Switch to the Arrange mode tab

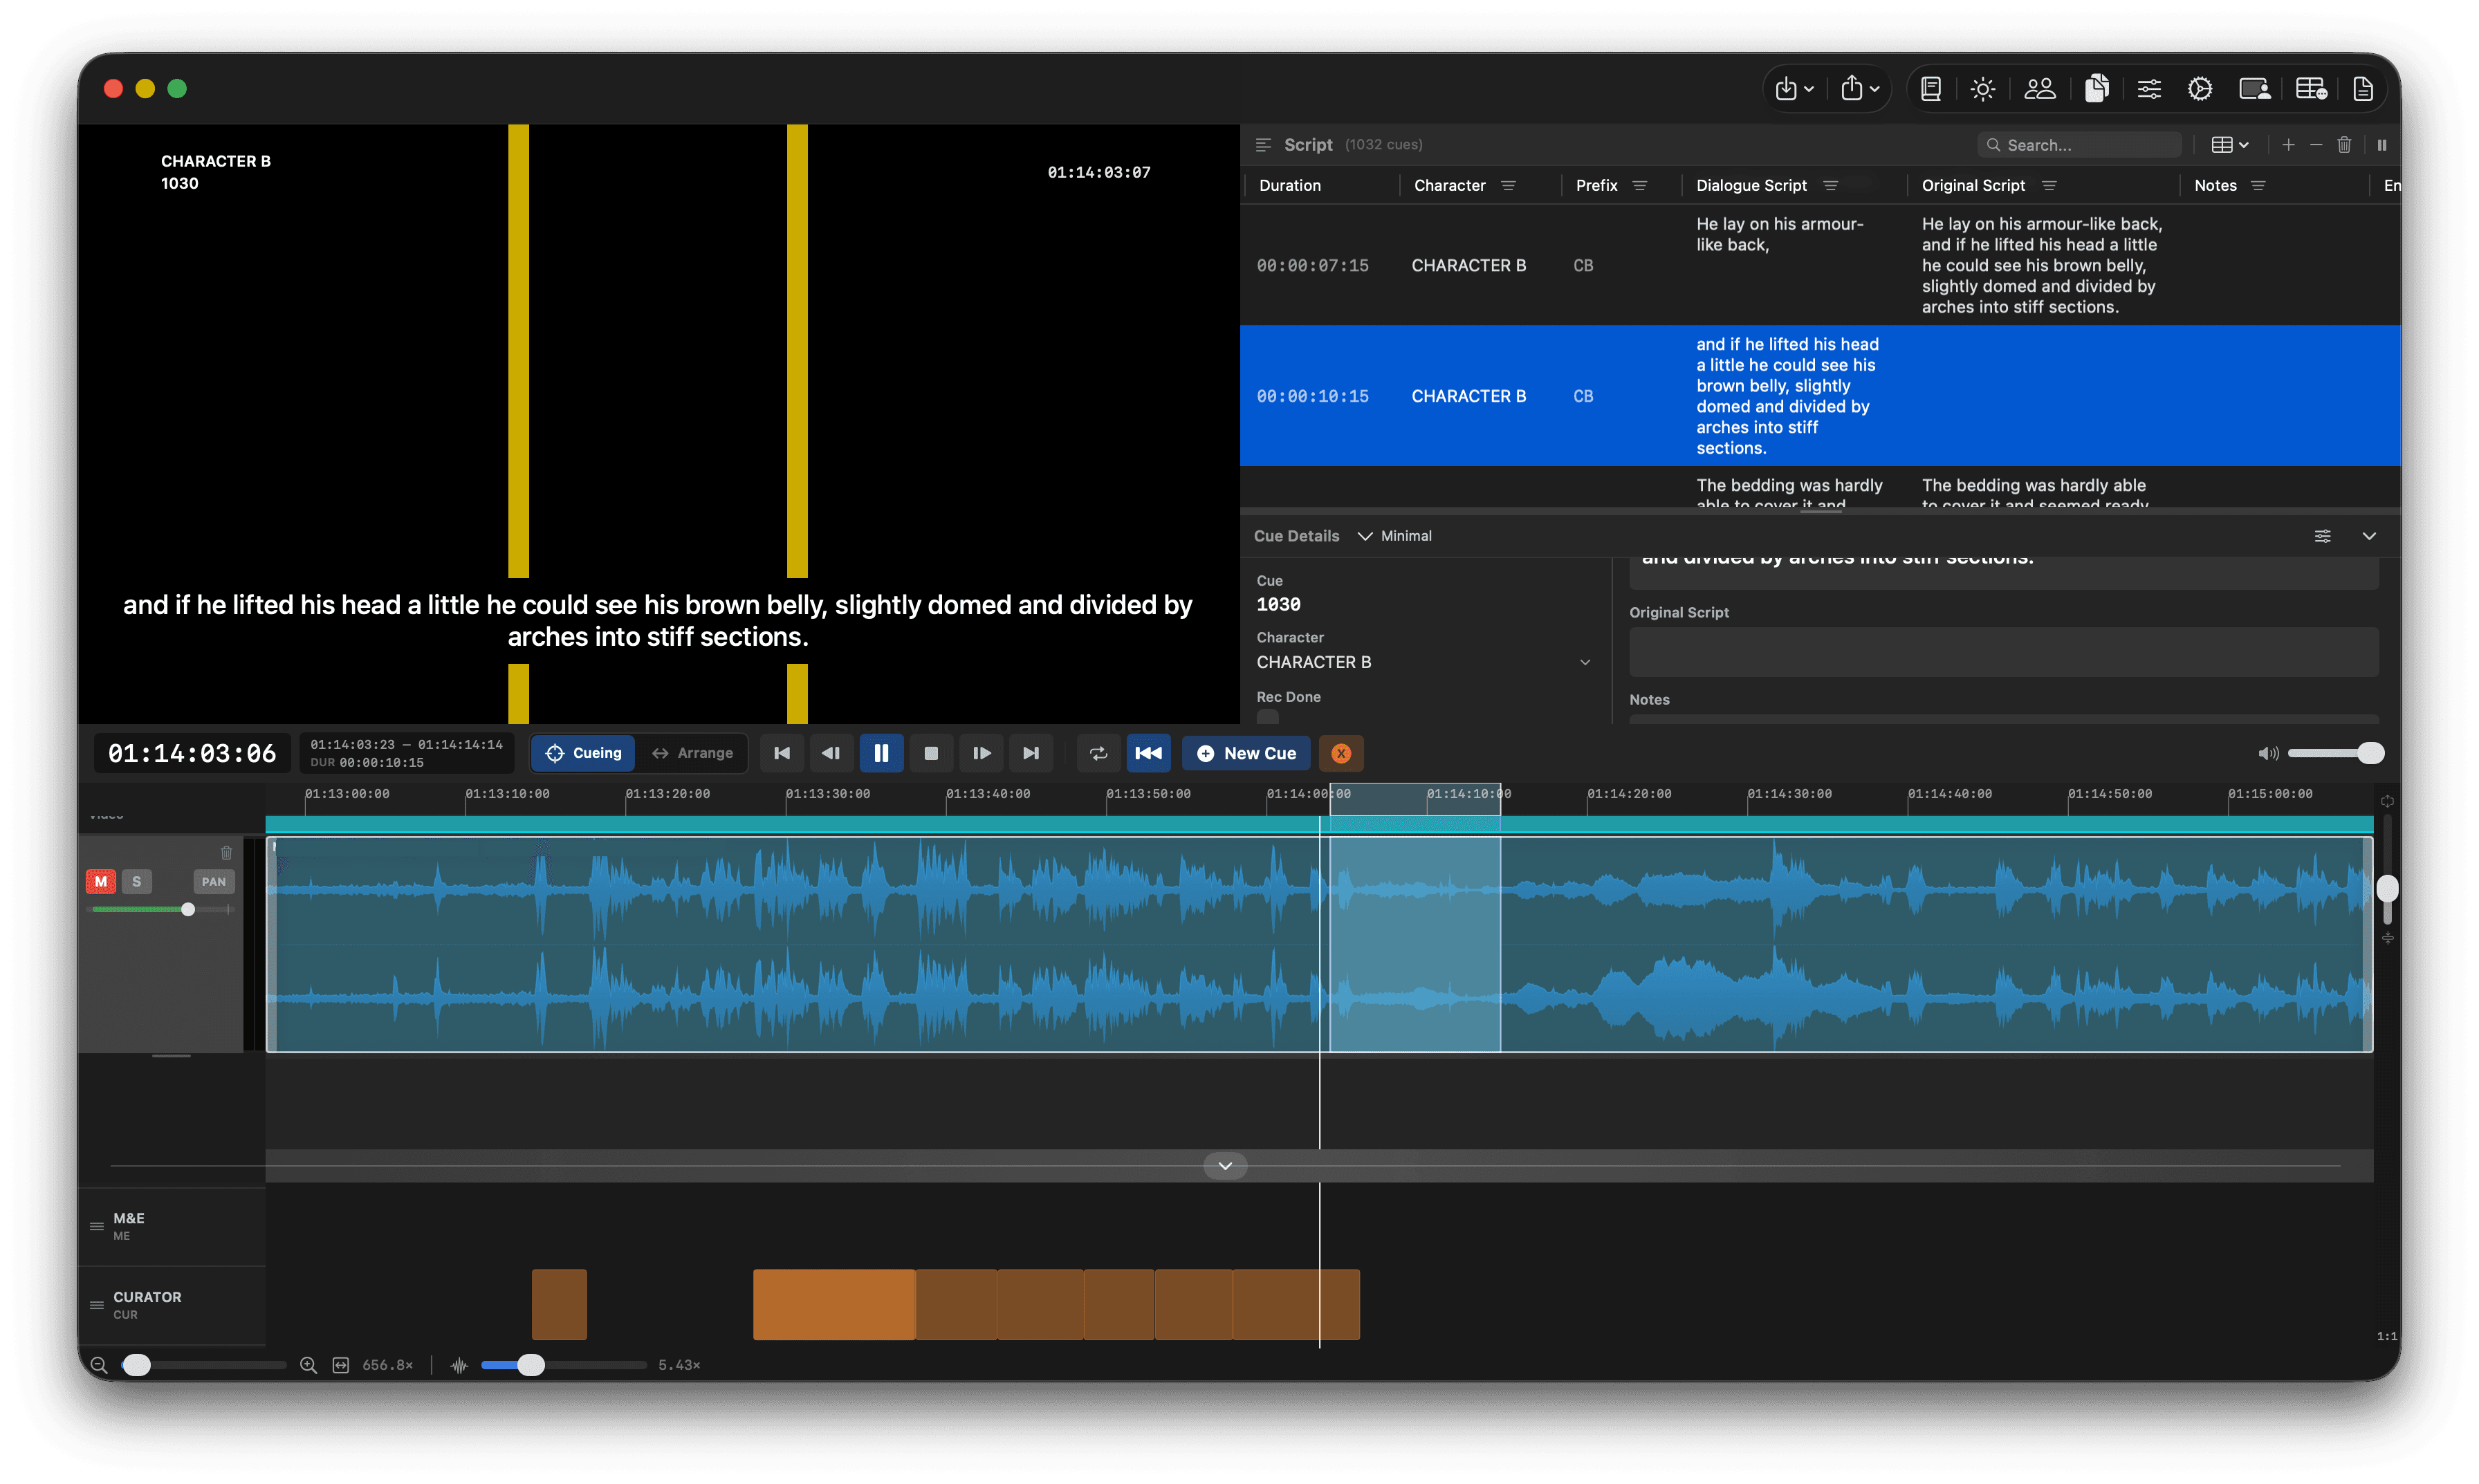point(692,753)
